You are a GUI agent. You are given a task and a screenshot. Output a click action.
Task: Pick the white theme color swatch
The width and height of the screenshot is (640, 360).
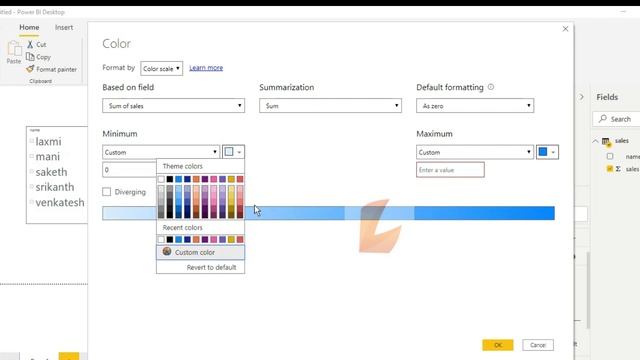pyautogui.click(x=161, y=179)
